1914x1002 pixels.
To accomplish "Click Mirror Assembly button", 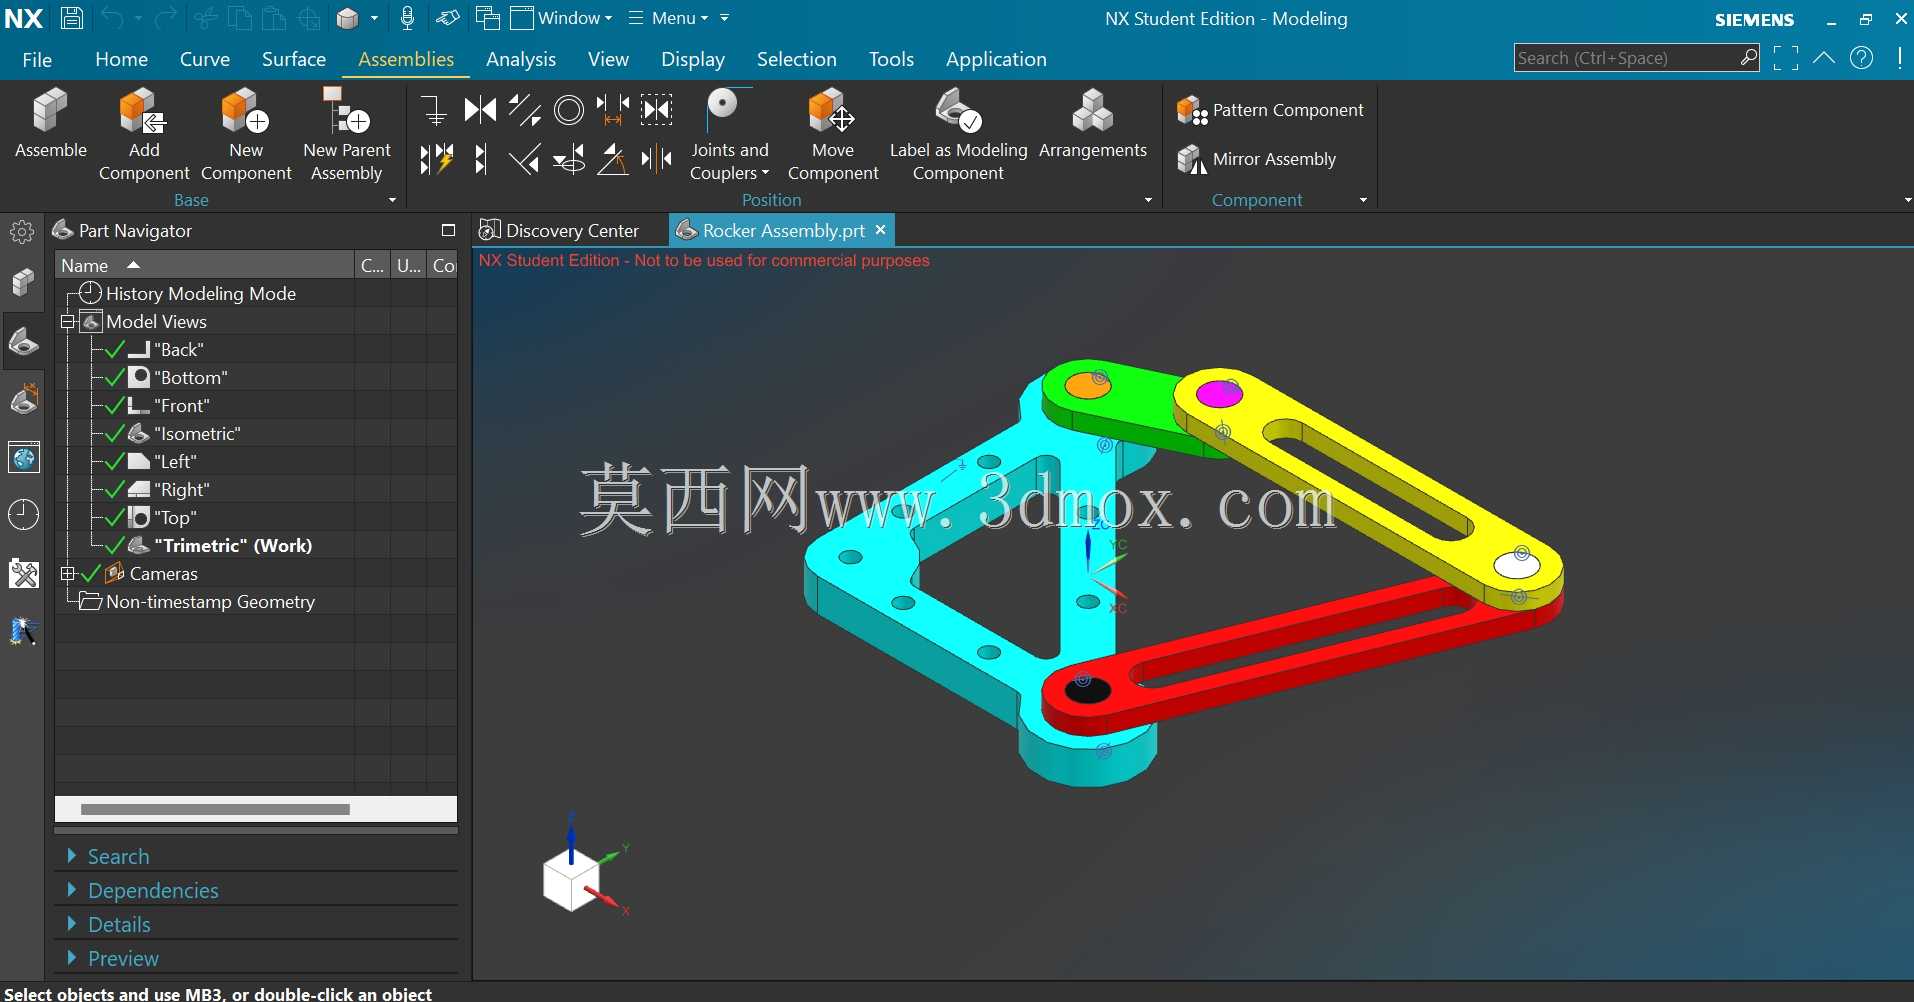I will pyautogui.click(x=1256, y=159).
